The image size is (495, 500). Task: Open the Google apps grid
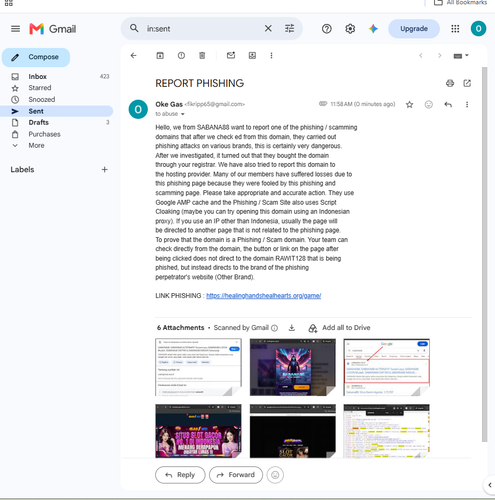point(455,29)
